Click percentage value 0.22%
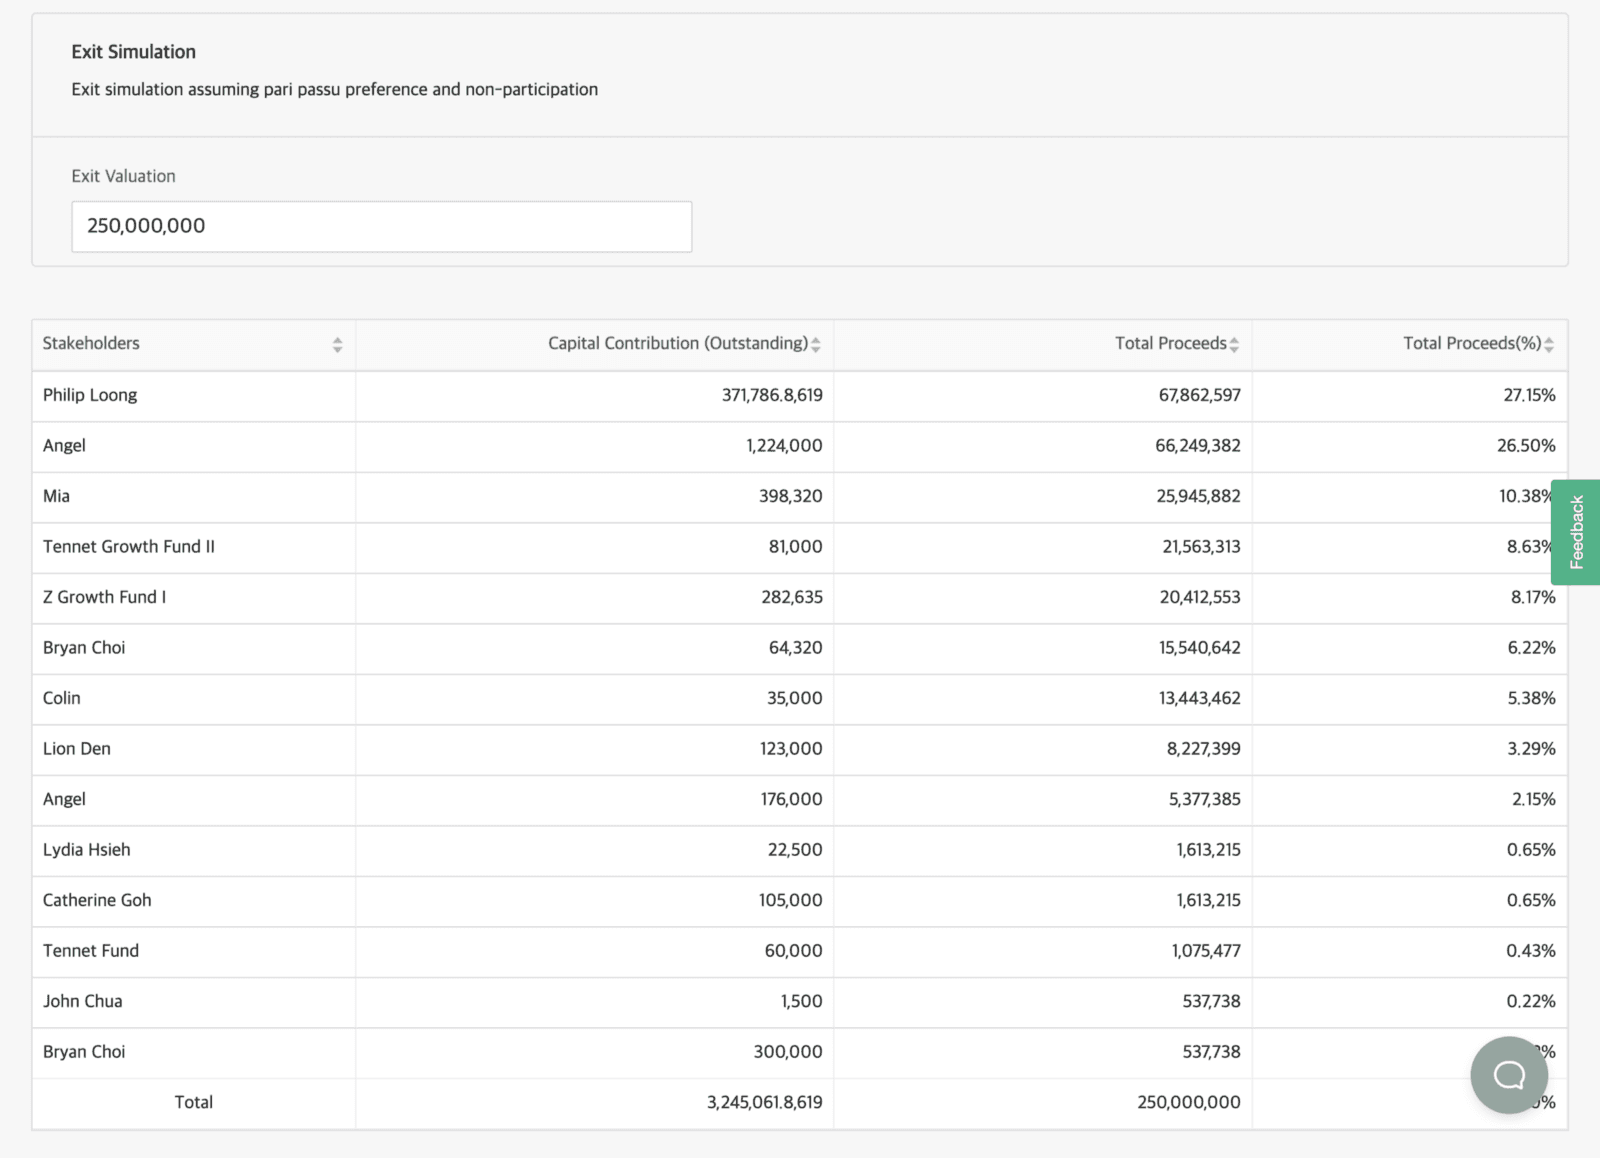Screen dimensions: 1600x1158 tap(1531, 1001)
